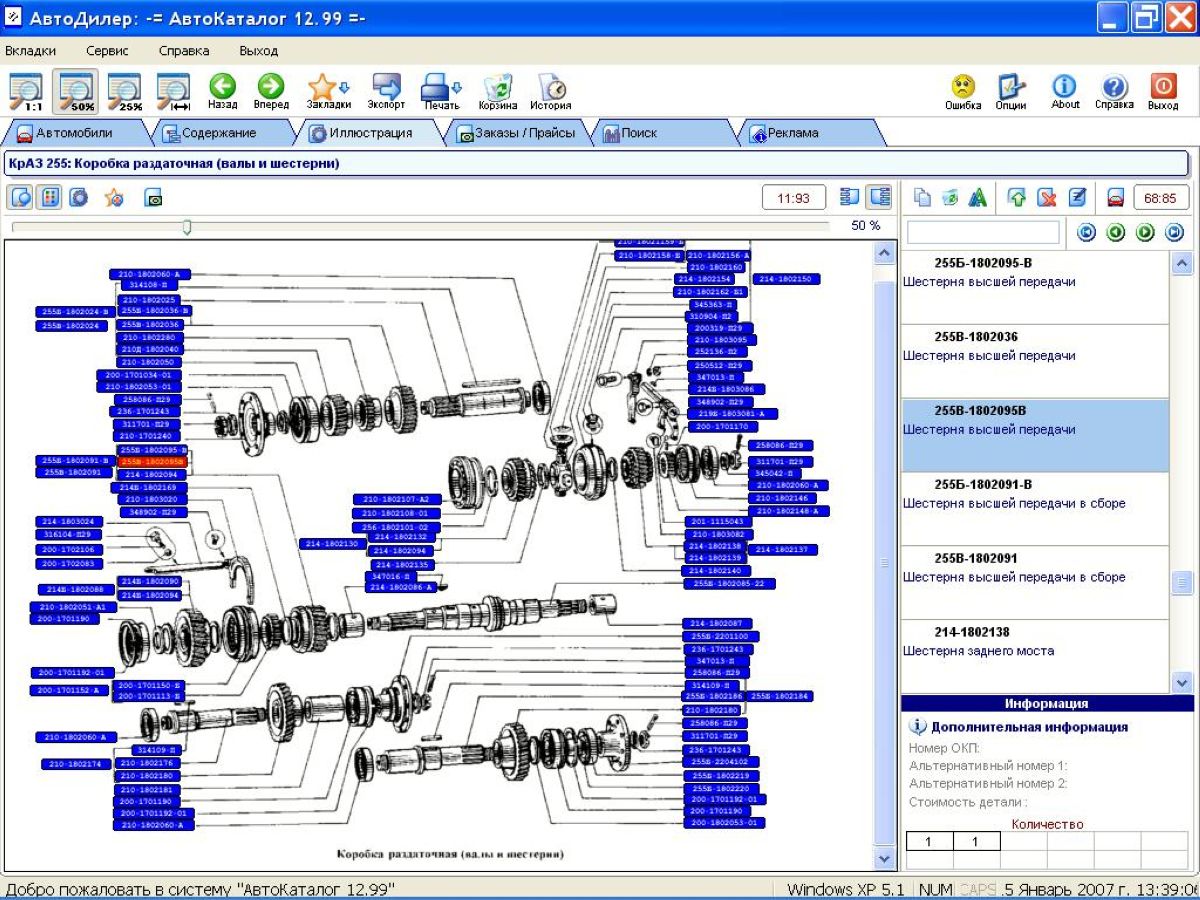
Task: Toggle the colored labels grid button
Action: 48,197
